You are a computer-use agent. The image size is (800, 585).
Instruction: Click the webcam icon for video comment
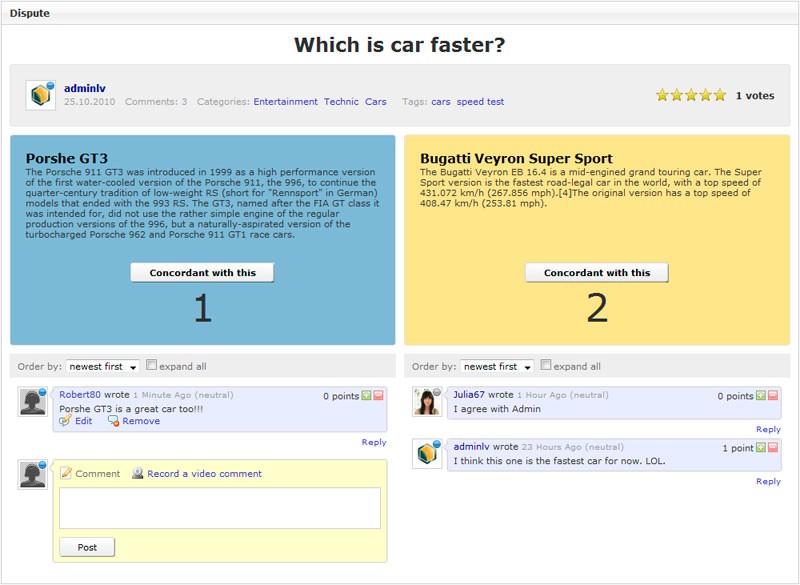[x=137, y=473]
